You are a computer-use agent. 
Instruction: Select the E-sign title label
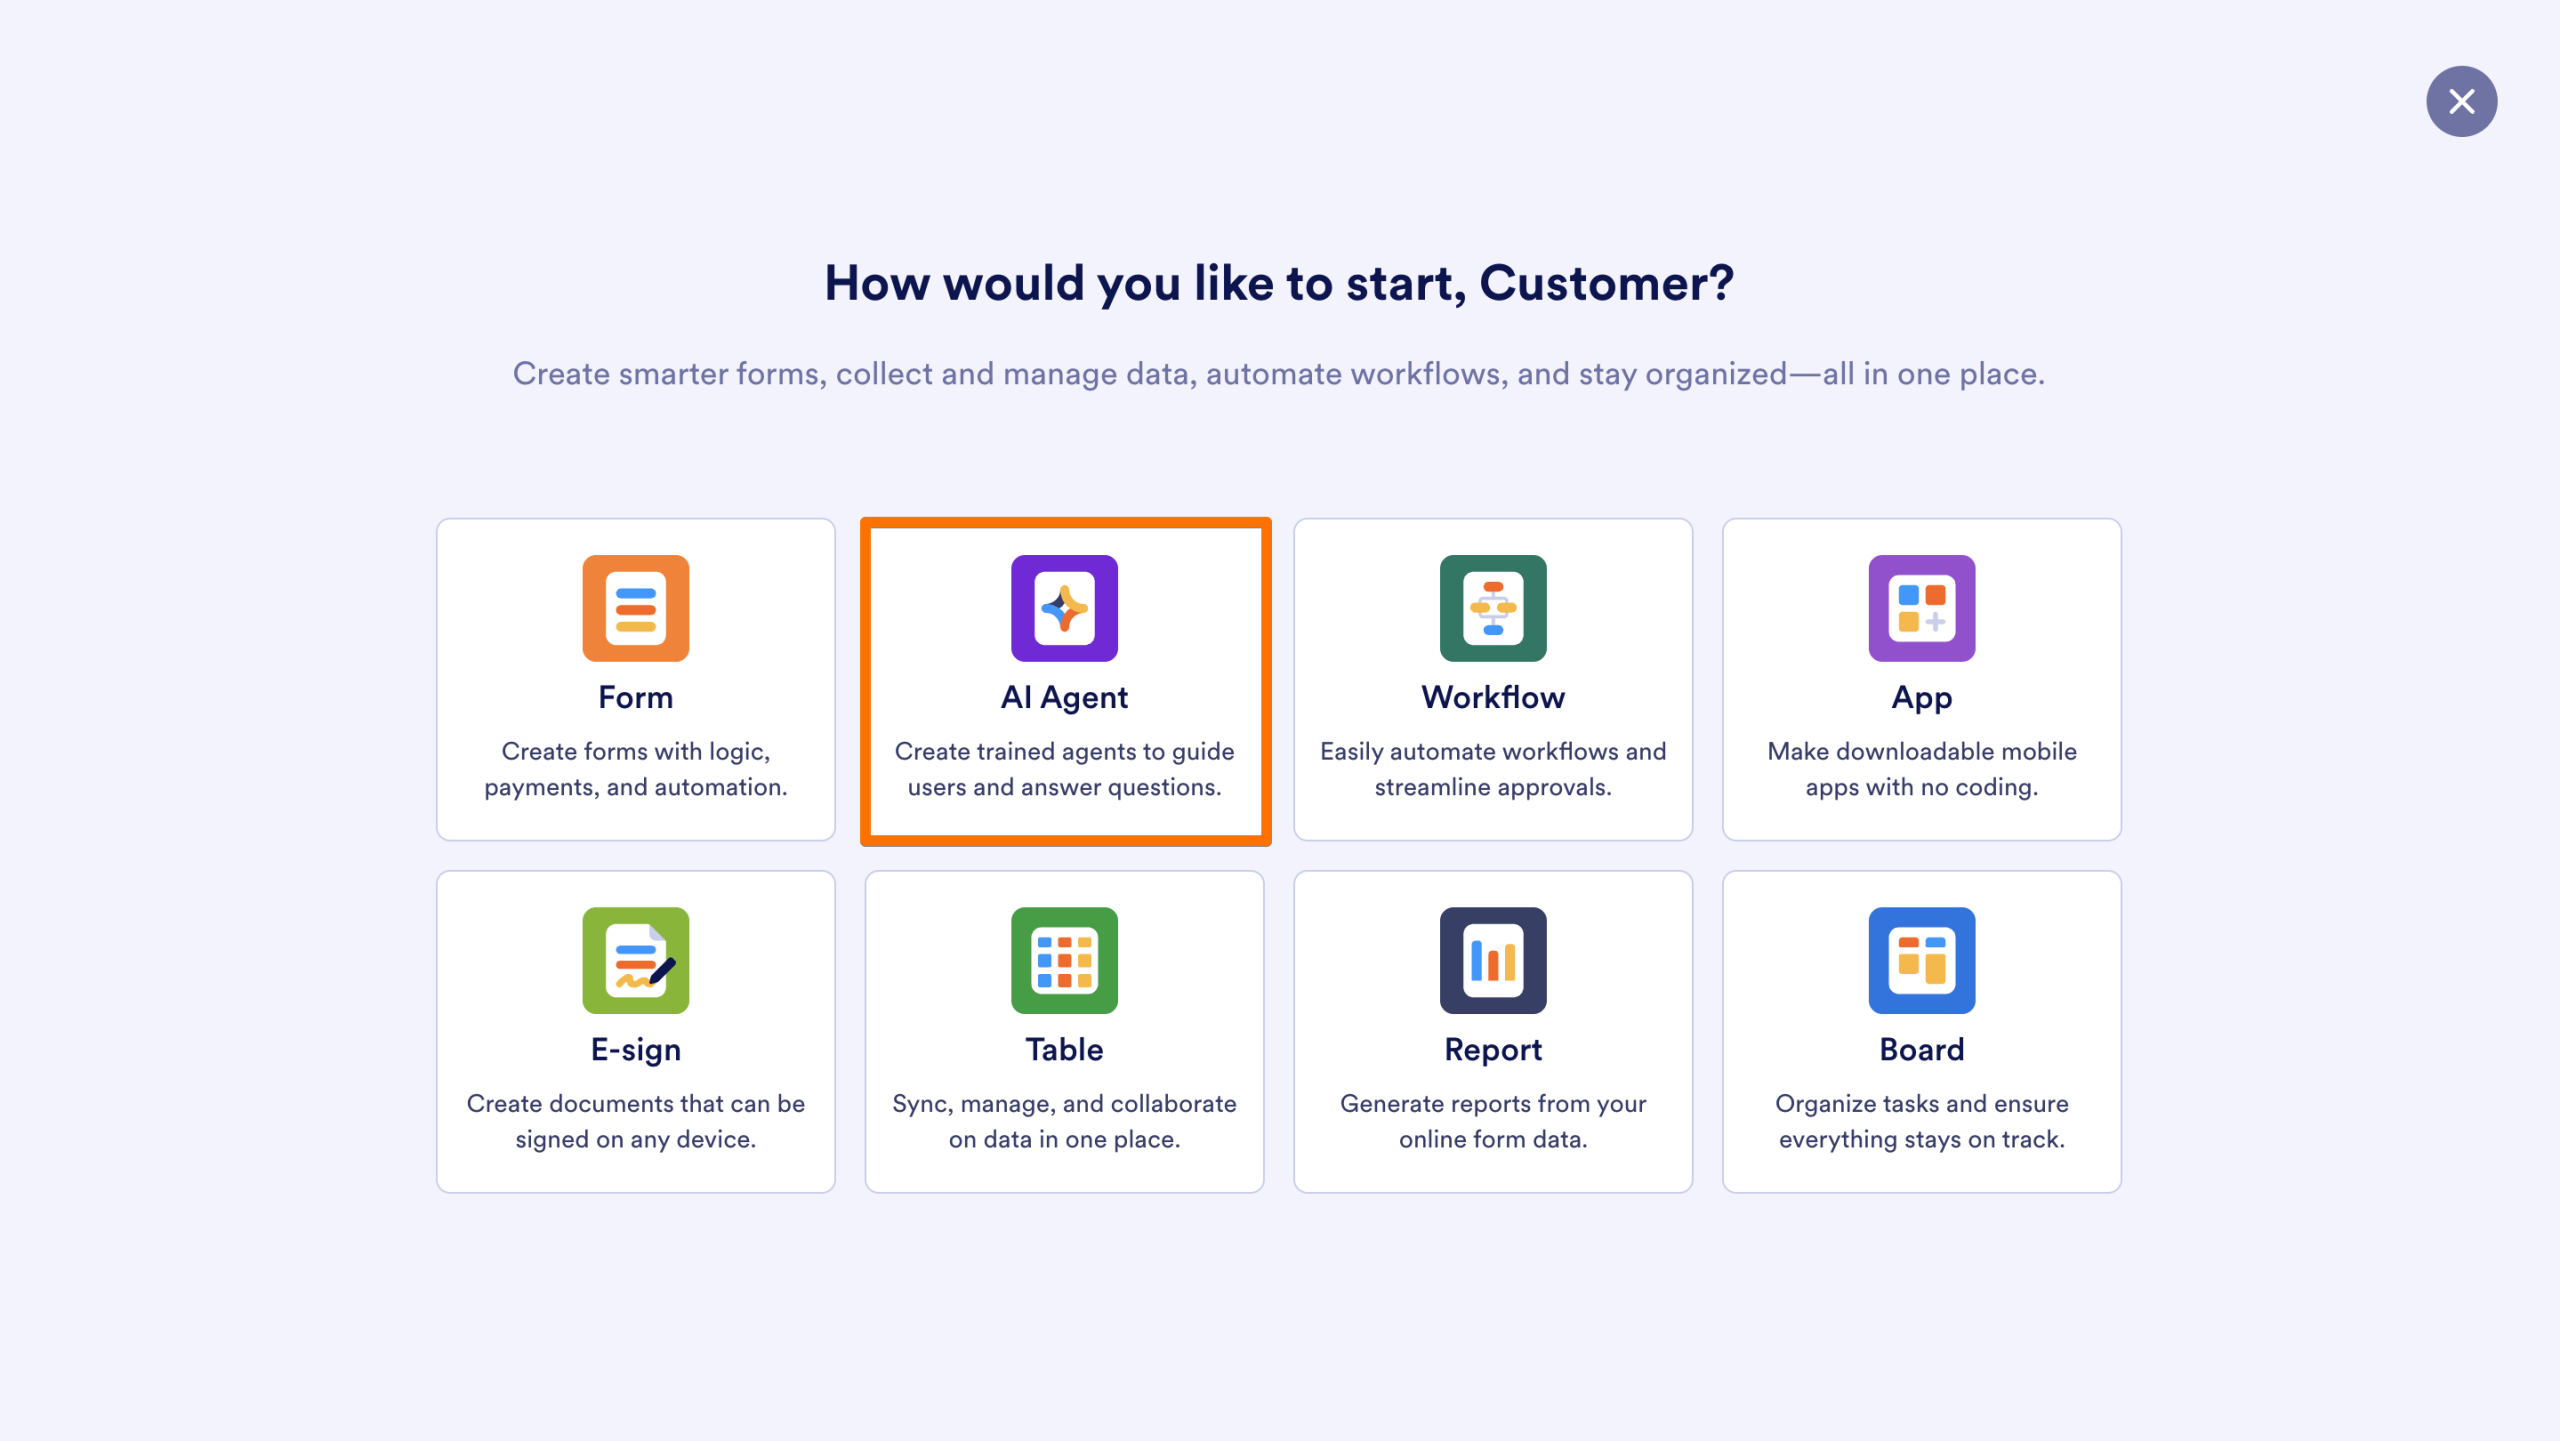(636, 1049)
